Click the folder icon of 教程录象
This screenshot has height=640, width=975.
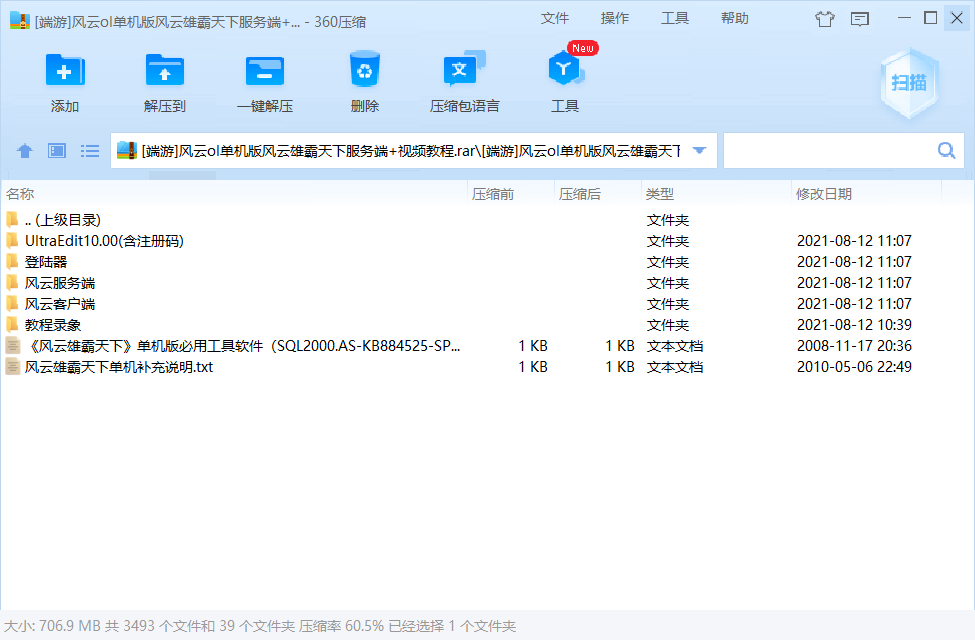tap(12, 325)
